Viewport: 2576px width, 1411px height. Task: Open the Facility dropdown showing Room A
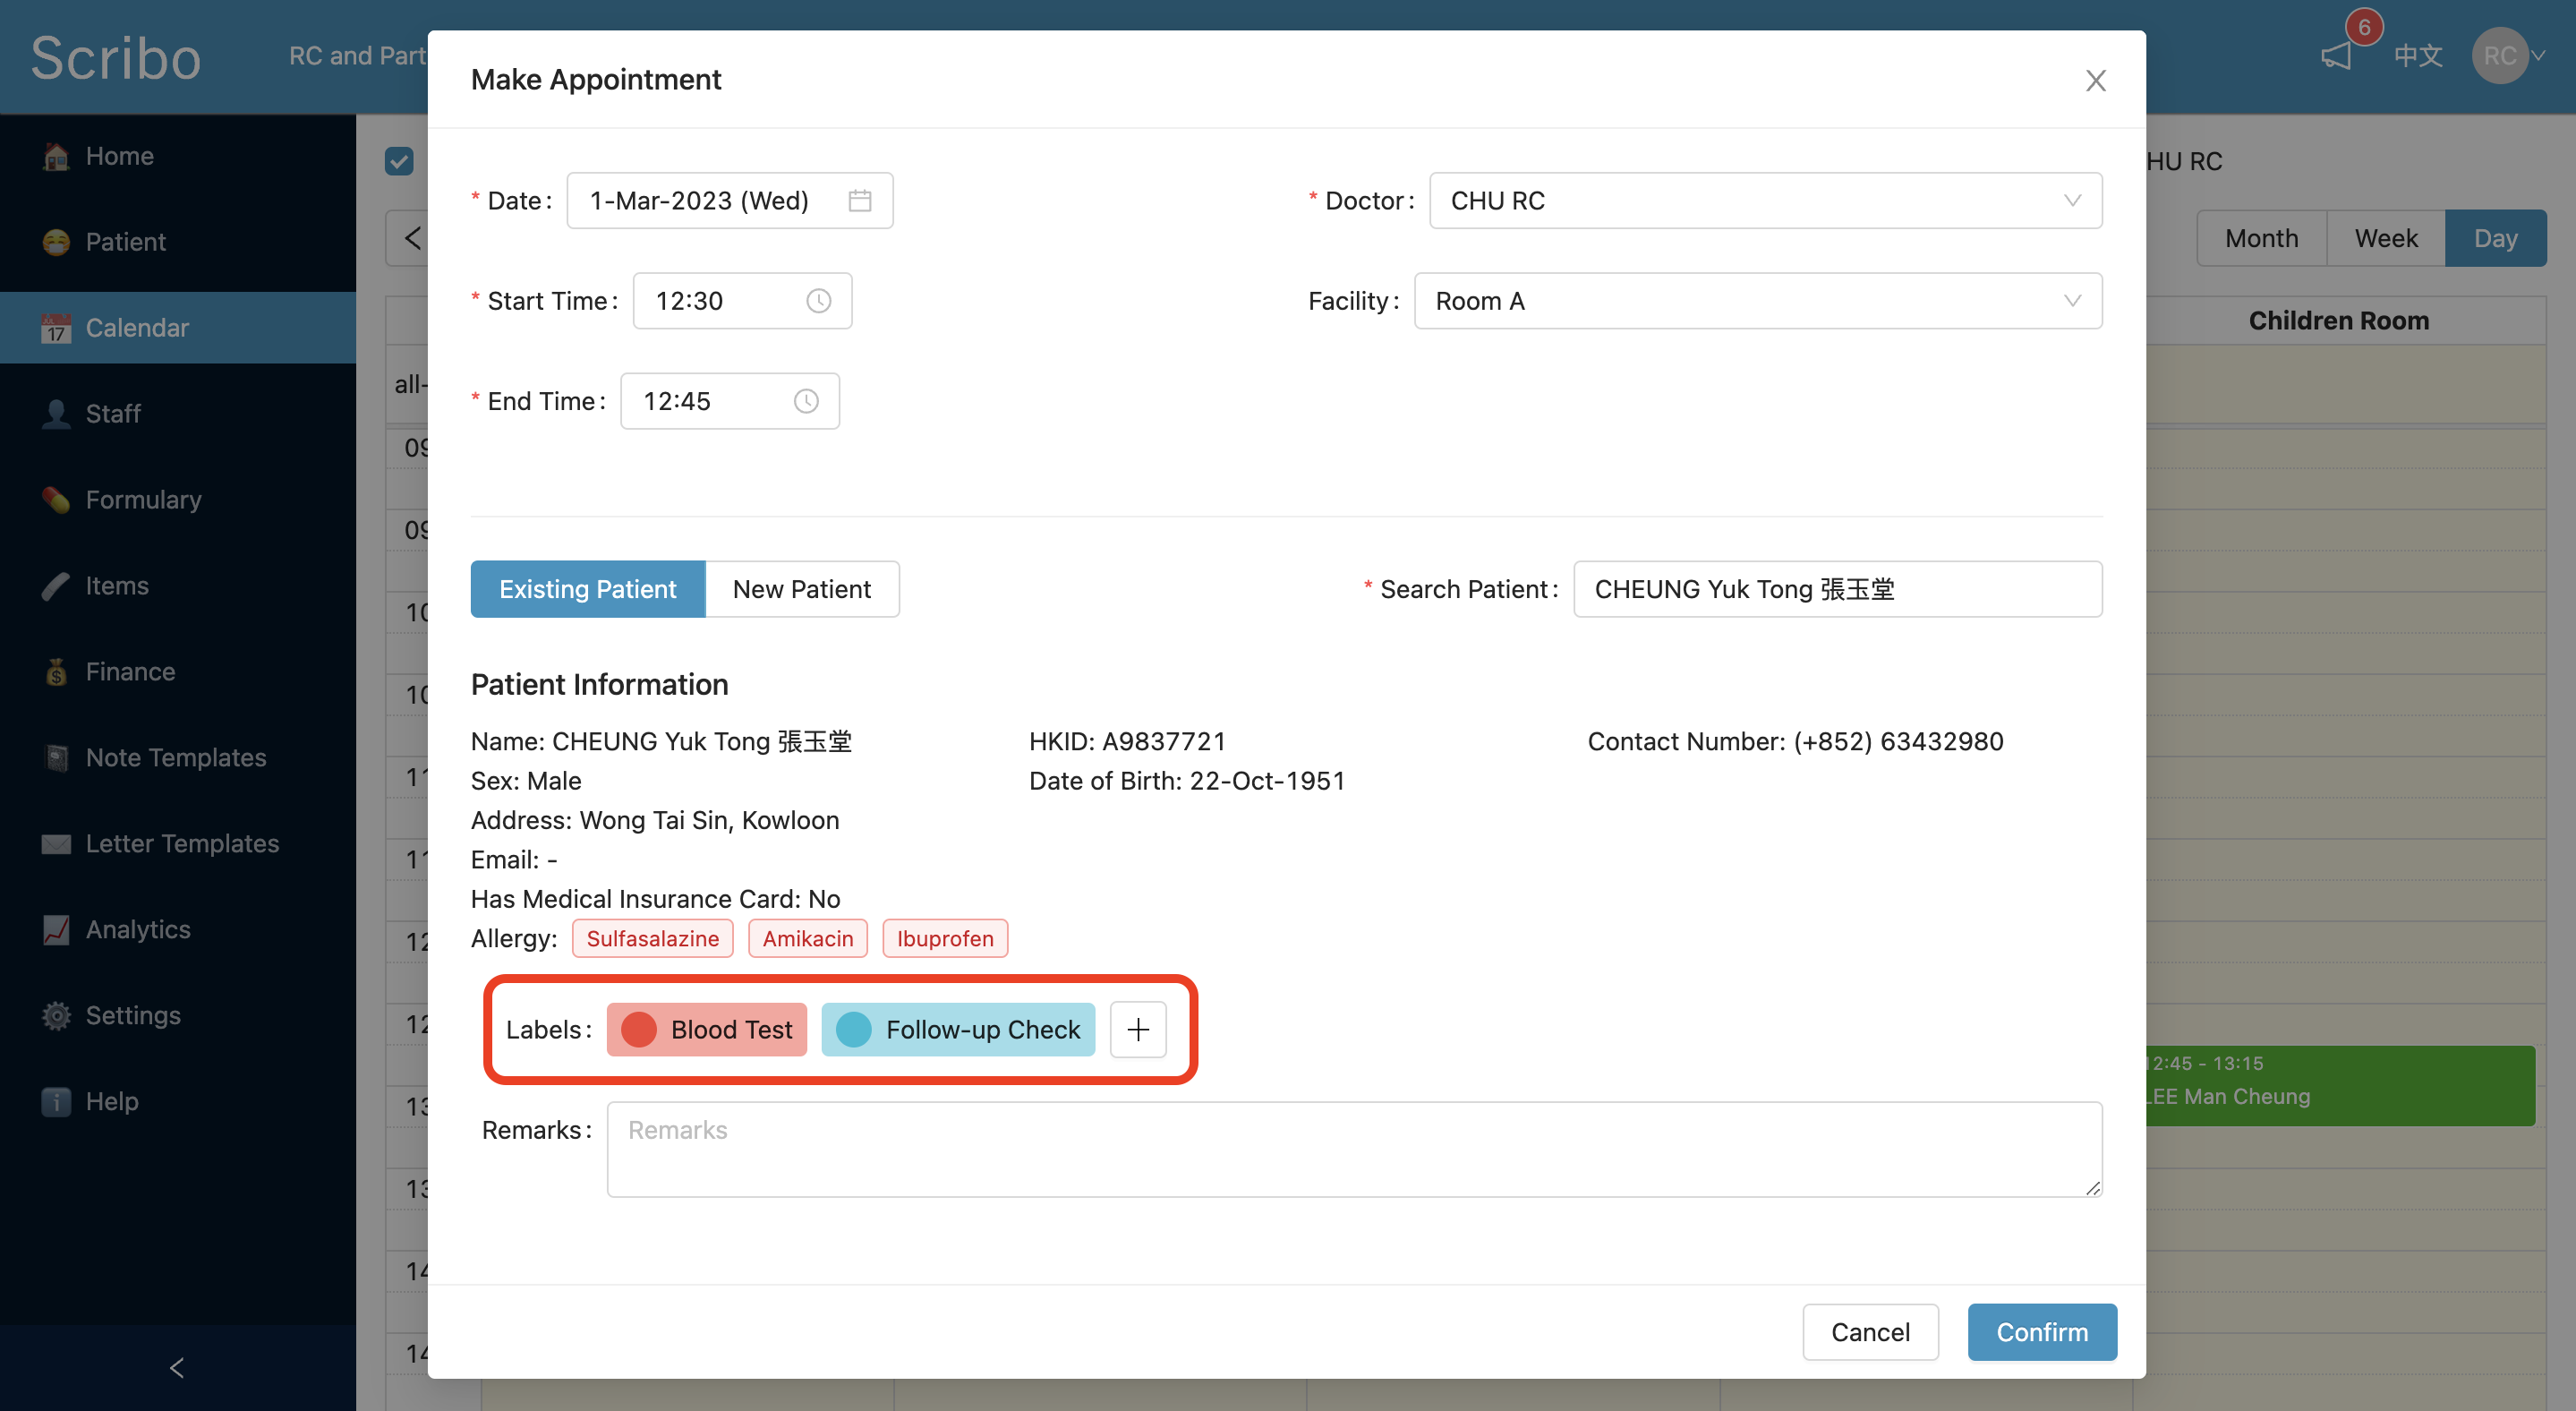tap(1757, 301)
